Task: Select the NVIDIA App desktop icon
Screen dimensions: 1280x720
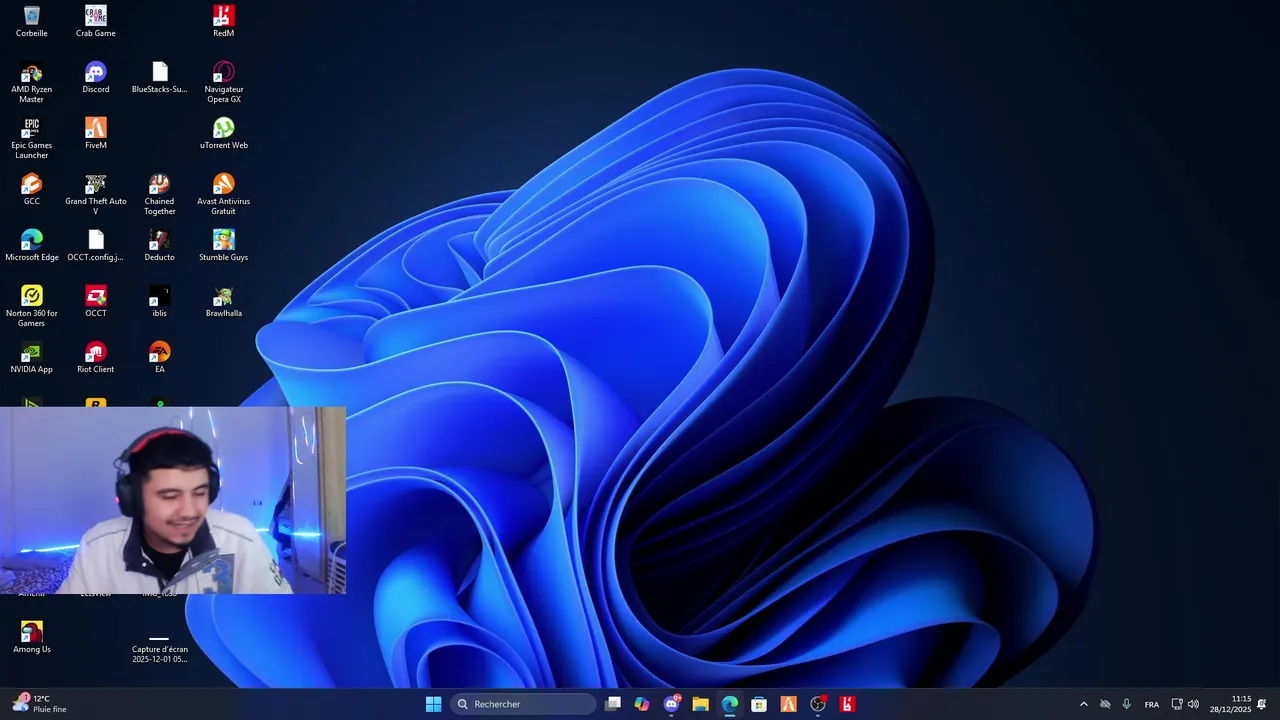Action: (32, 357)
